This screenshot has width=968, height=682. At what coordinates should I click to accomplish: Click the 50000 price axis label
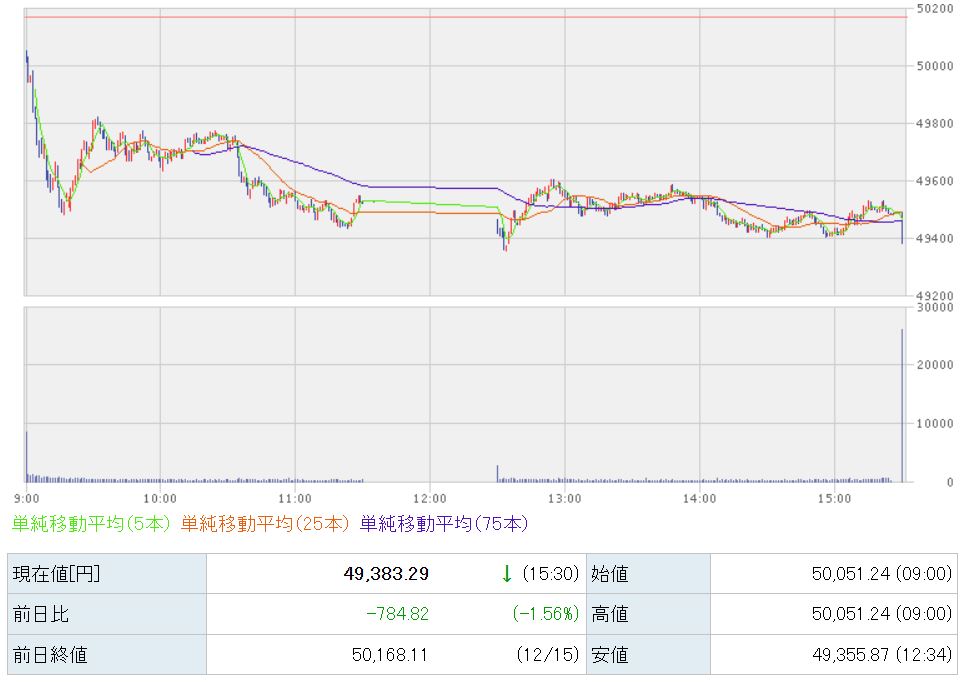point(935,66)
